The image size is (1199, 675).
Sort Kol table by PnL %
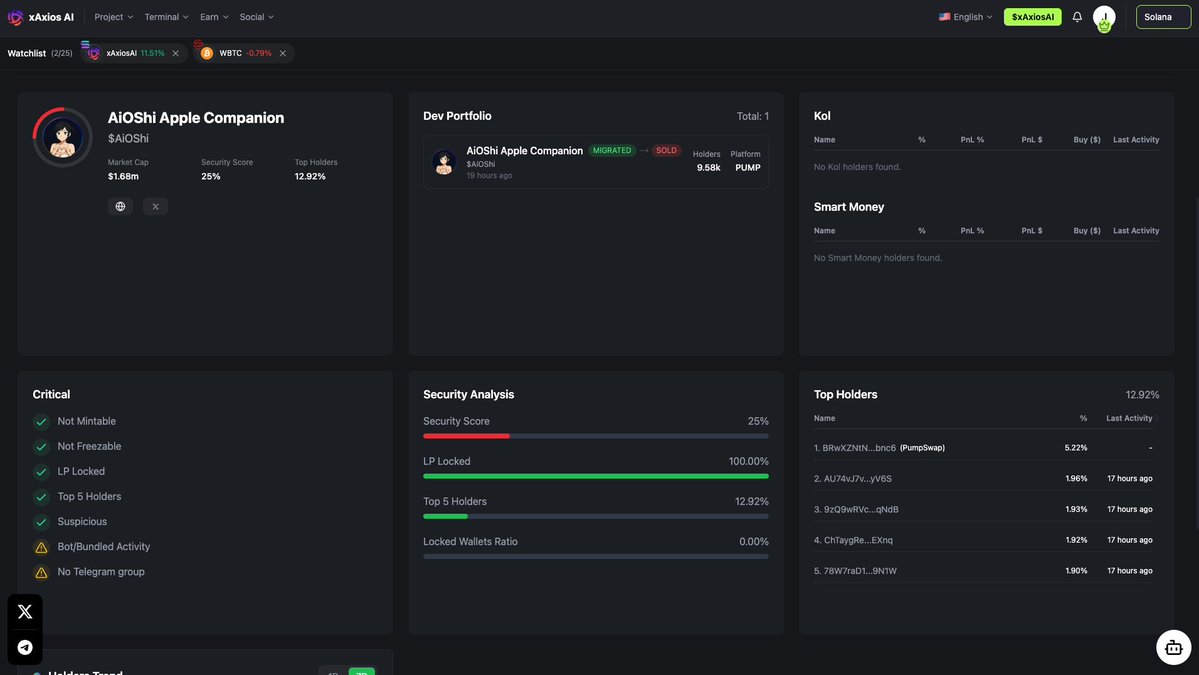pyautogui.click(x=972, y=140)
